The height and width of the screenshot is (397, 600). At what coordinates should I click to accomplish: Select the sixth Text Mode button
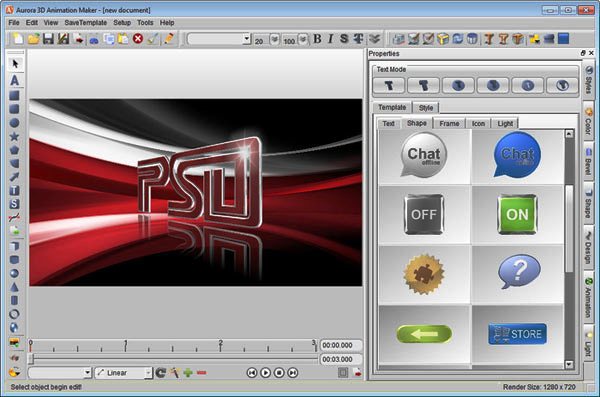tap(562, 85)
